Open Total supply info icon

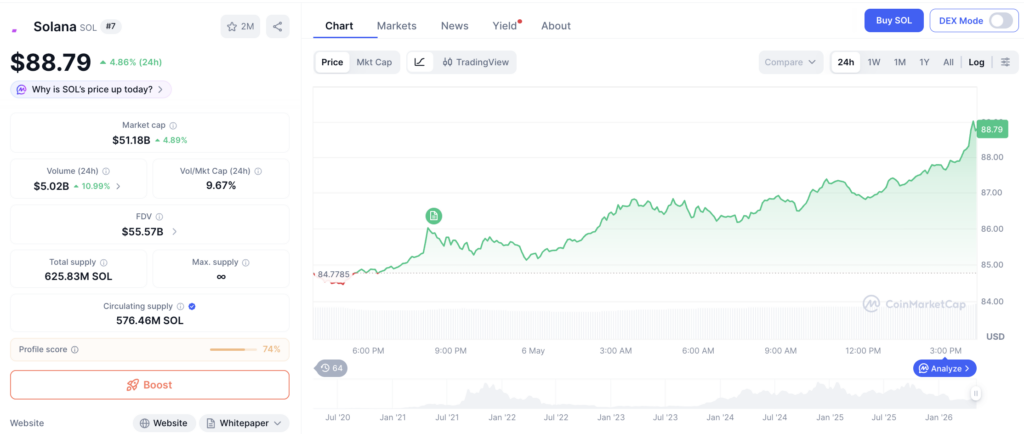[103, 262]
